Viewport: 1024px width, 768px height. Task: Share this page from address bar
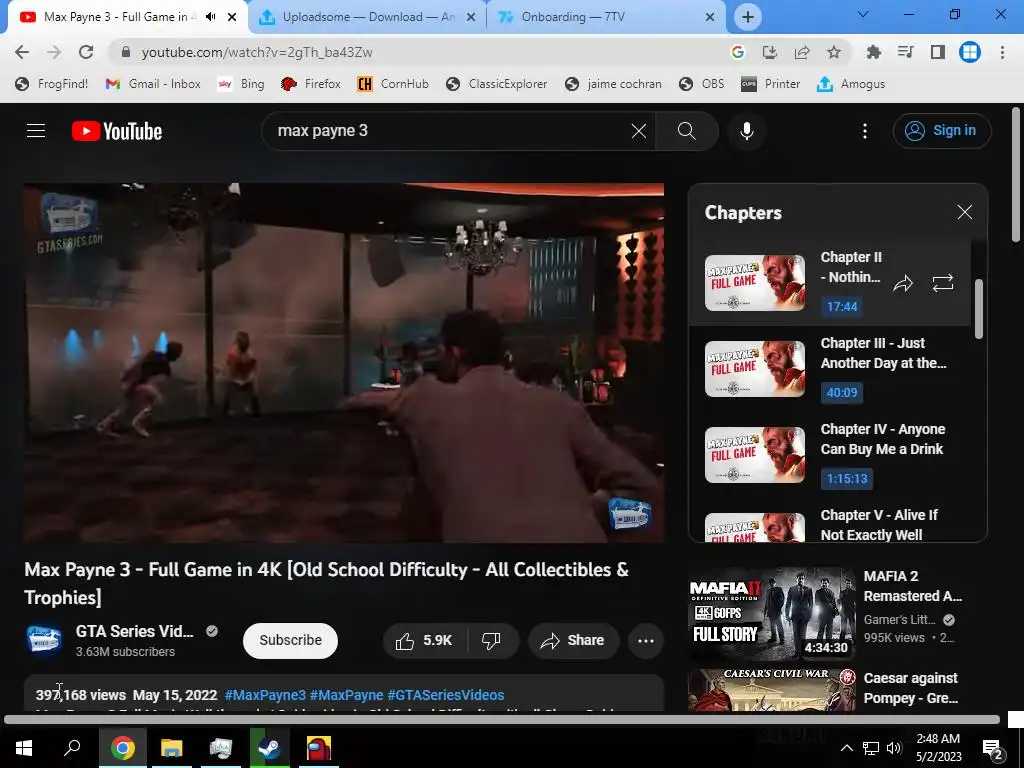[x=802, y=52]
